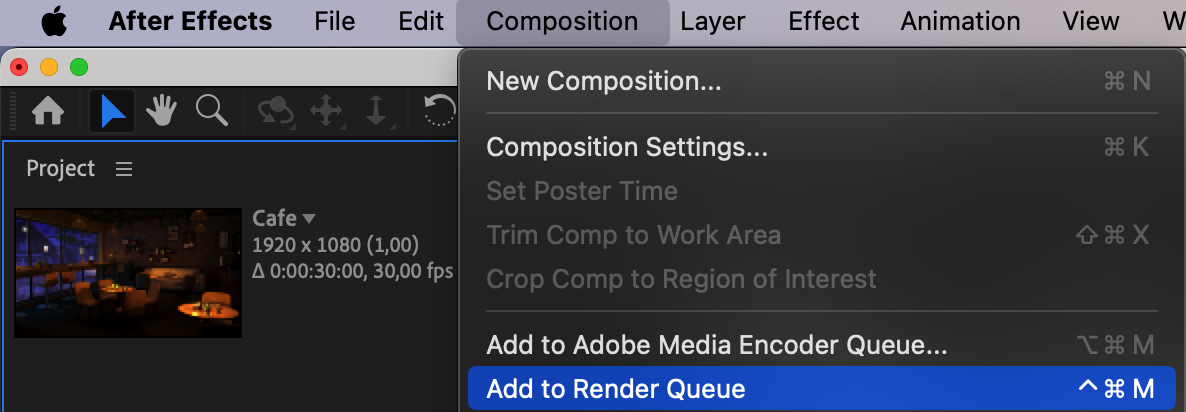Select the Selection arrow tool
This screenshot has width=1186, height=412.
(112, 112)
